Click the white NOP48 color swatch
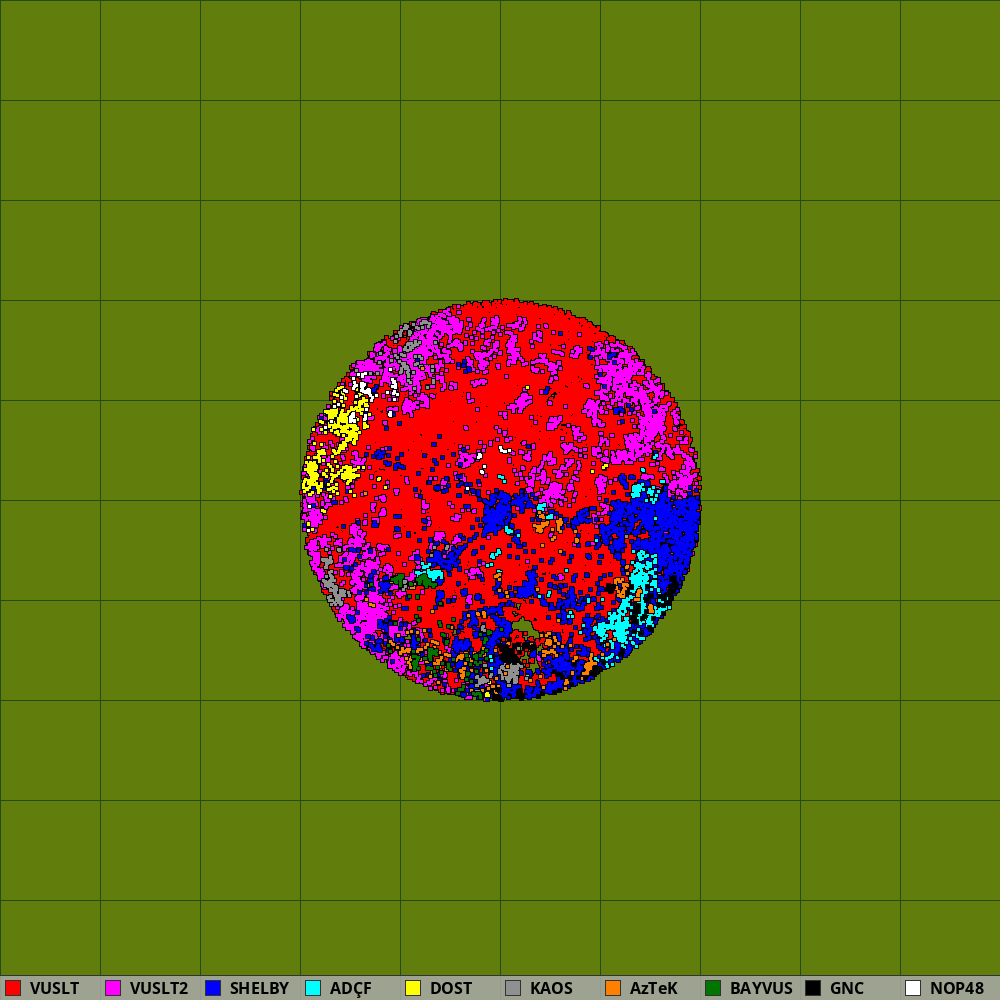The width and height of the screenshot is (1000, 1000). [913, 988]
